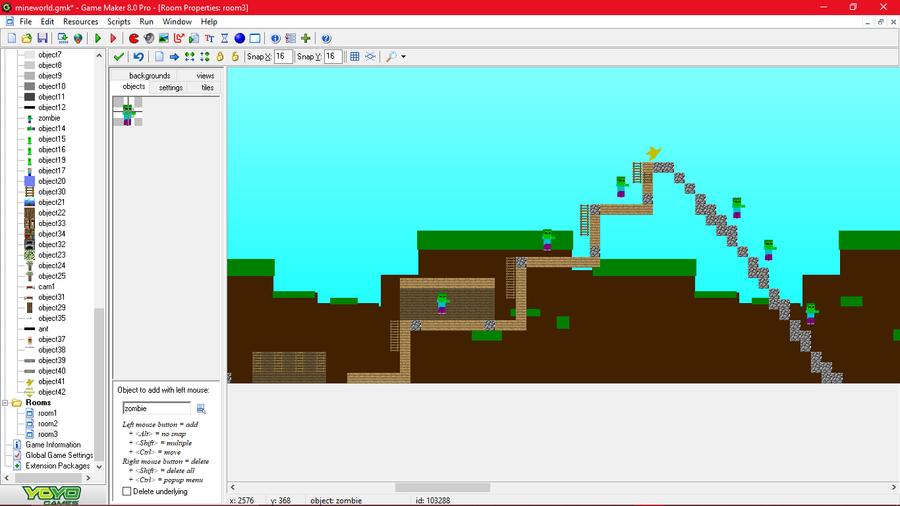Open Extension Packages in the tree
The height and width of the screenshot is (506, 900).
tap(57, 466)
